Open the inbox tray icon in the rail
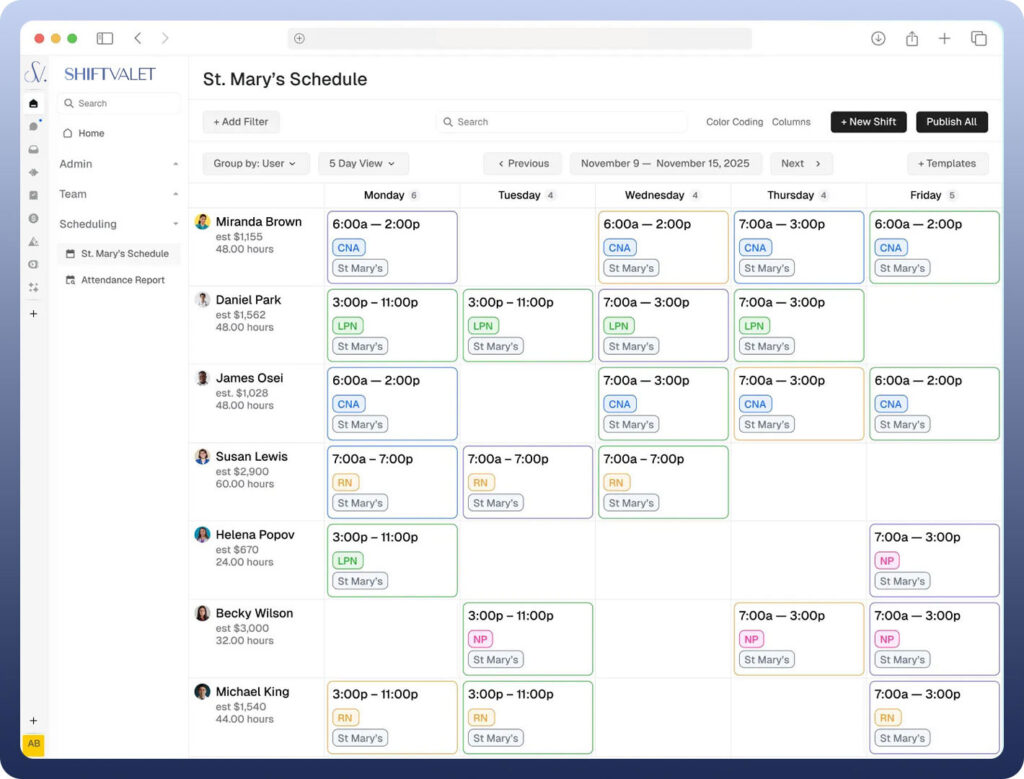This screenshot has height=779, width=1024. point(34,149)
